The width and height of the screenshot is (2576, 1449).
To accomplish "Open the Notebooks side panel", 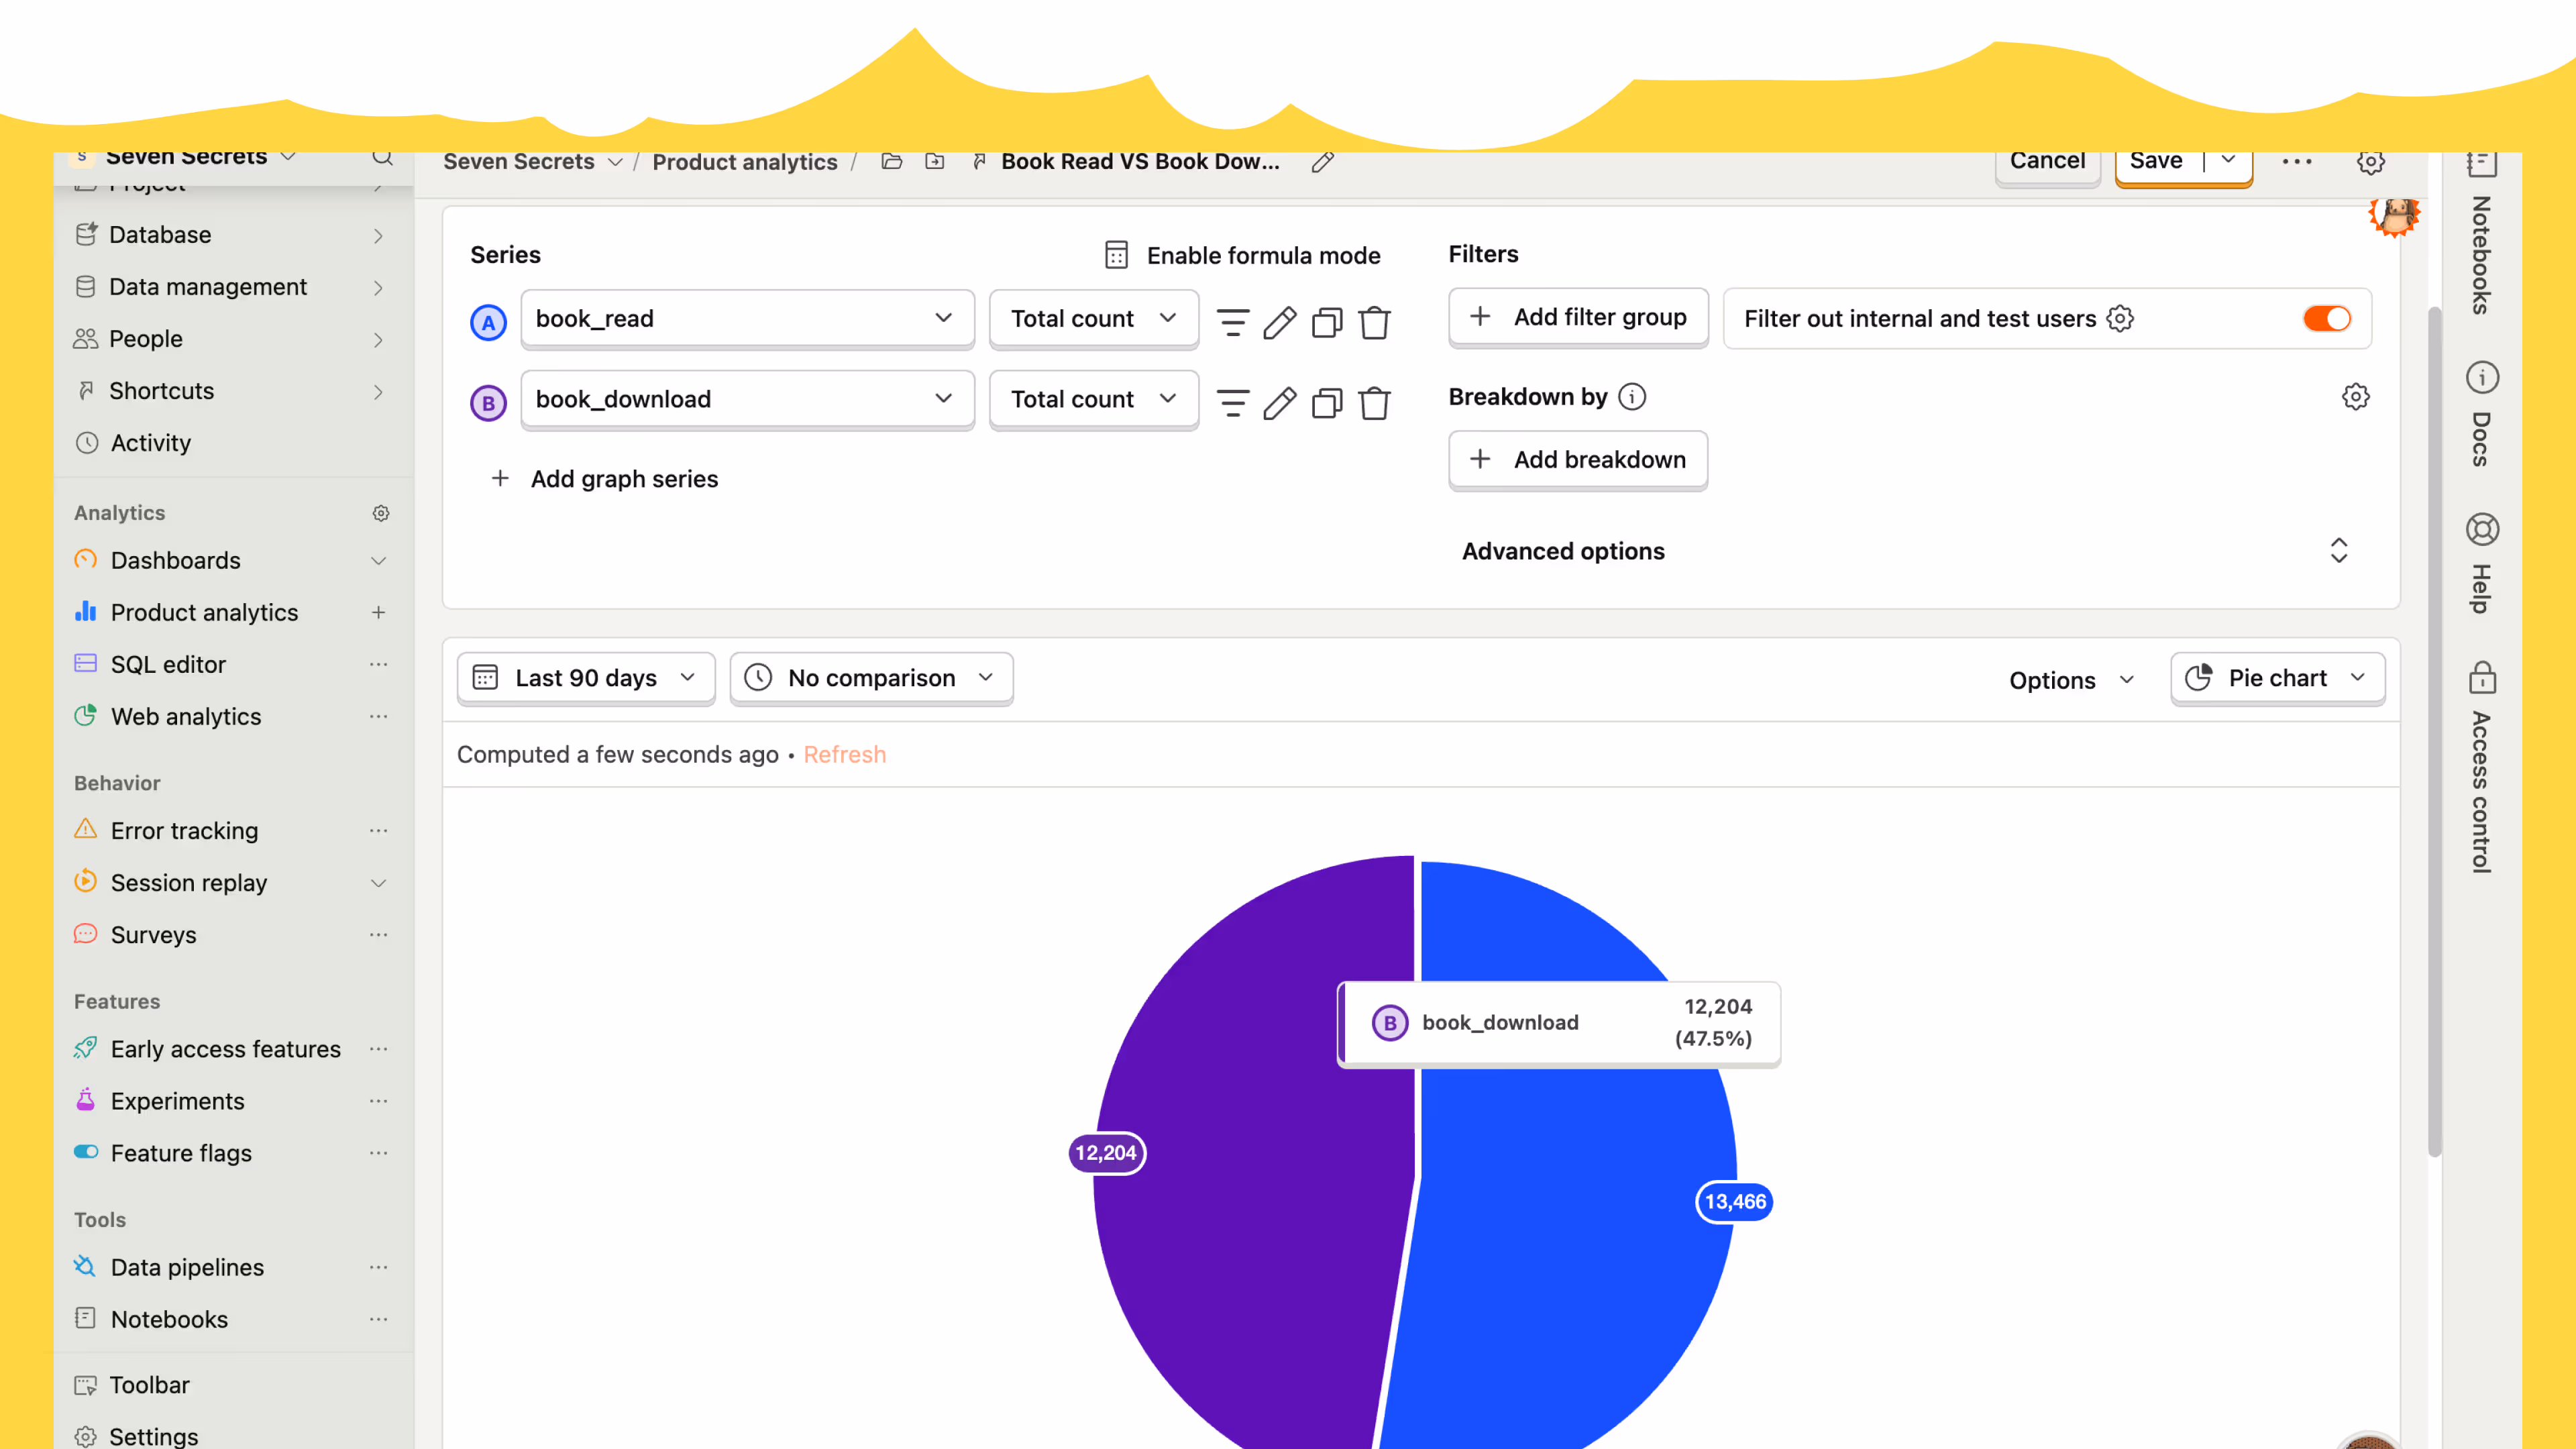I will [2481, 235].
